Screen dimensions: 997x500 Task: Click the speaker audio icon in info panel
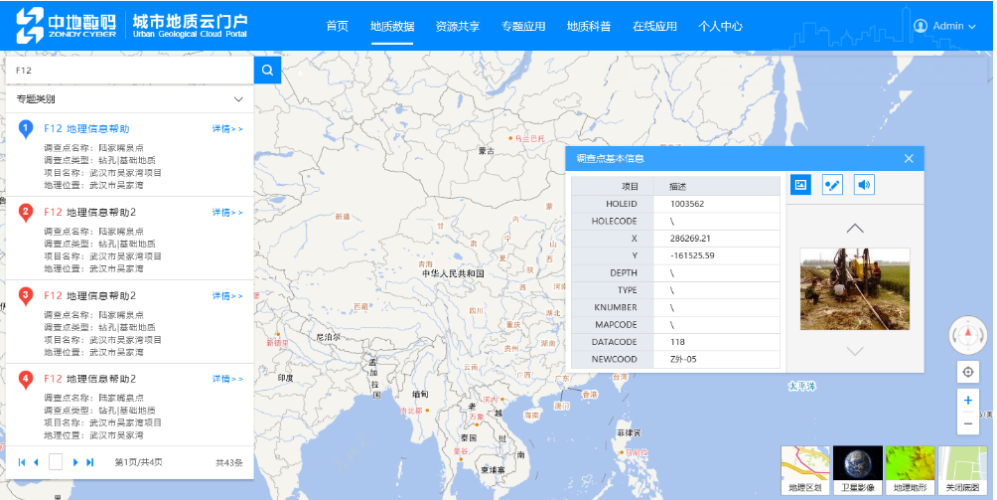(863, 184)
